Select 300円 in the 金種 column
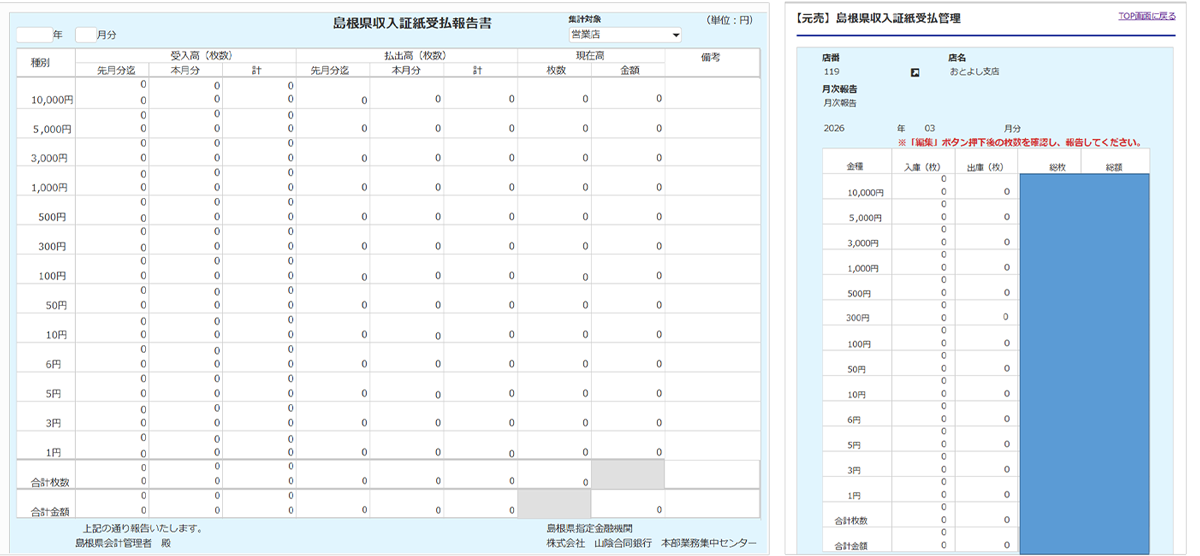This screenshot has height=556, width=1200. click(x=860, y=318)
